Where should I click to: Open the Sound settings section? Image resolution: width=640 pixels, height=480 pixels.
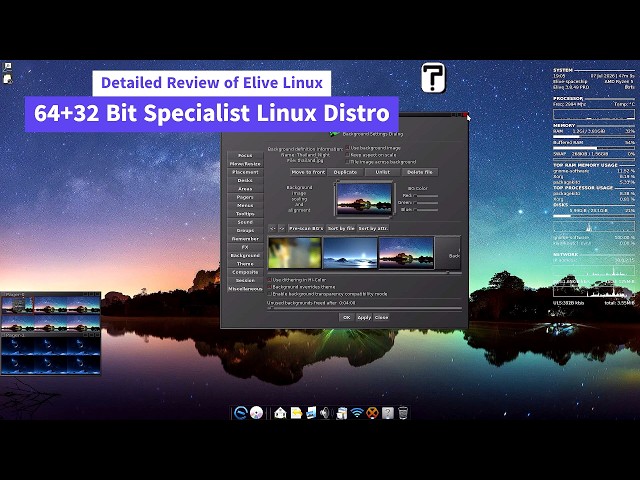coord(245,222)
